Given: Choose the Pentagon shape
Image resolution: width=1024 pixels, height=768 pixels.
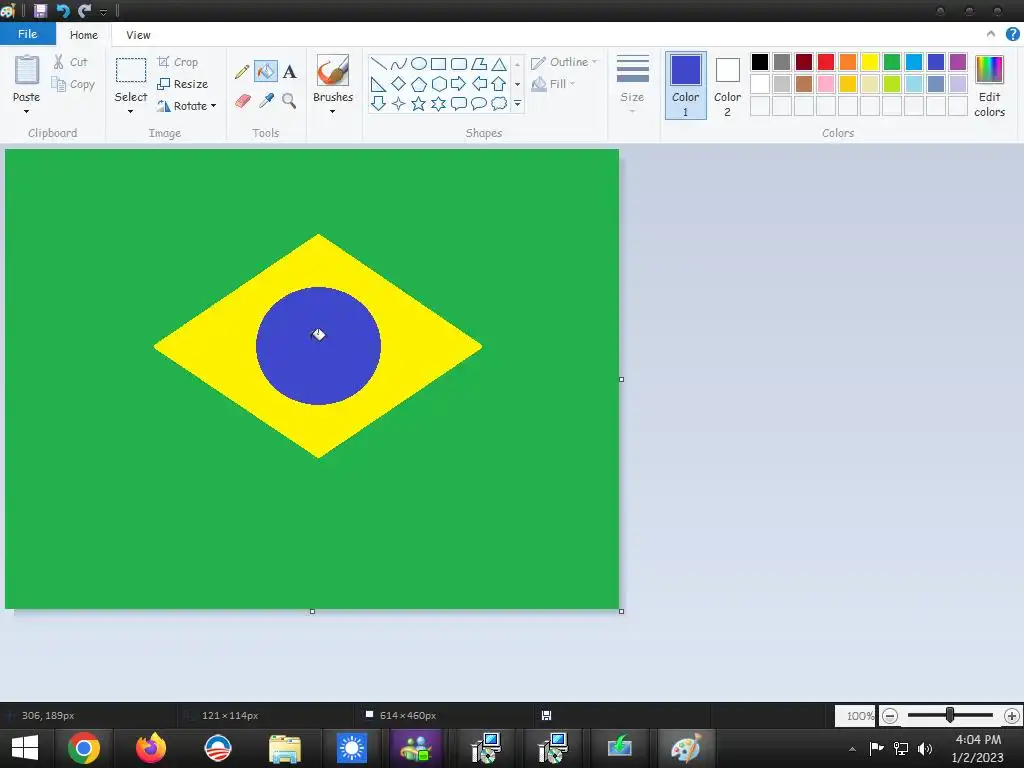Looking at the screenshot, I should coord(419,84).
